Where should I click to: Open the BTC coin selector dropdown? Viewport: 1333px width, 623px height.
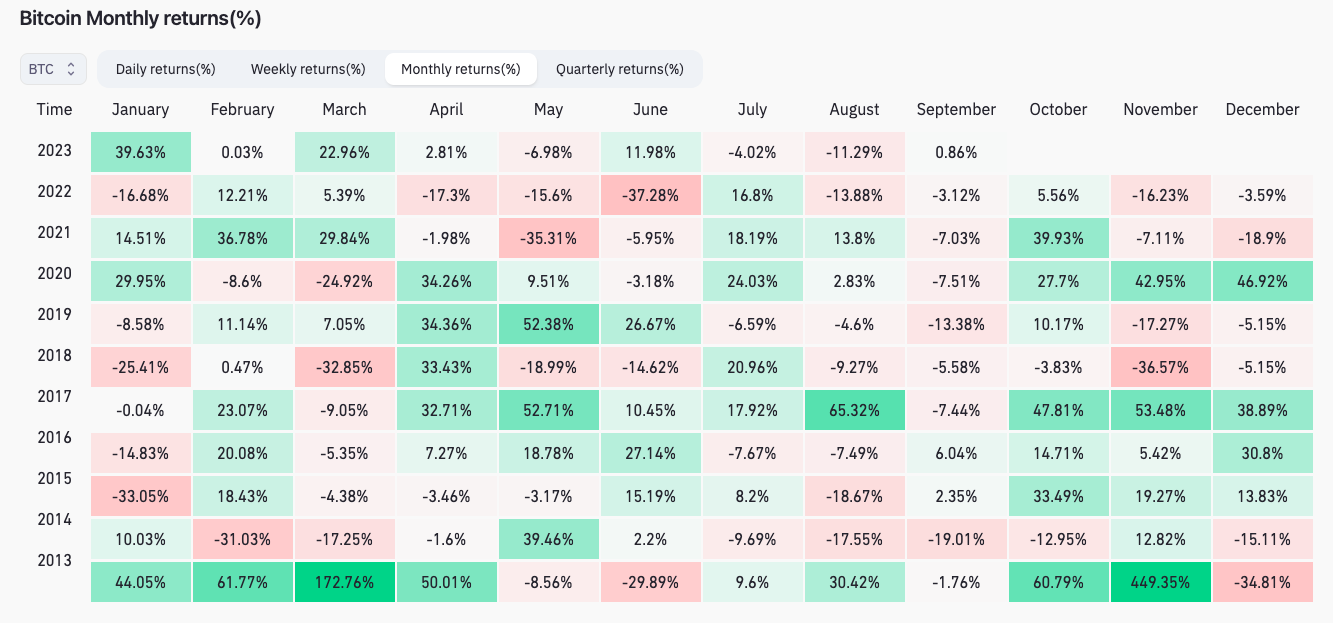click(x=53, y=69)
